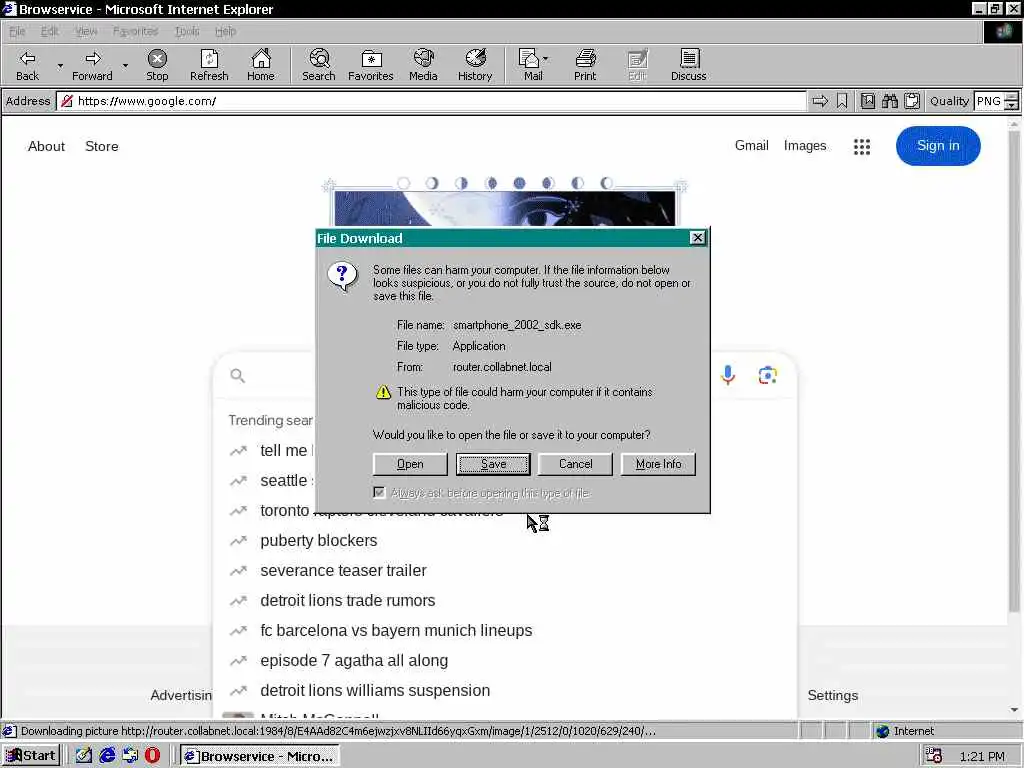
Task: Open the Help menu
Action: click(x=225, y=31)
